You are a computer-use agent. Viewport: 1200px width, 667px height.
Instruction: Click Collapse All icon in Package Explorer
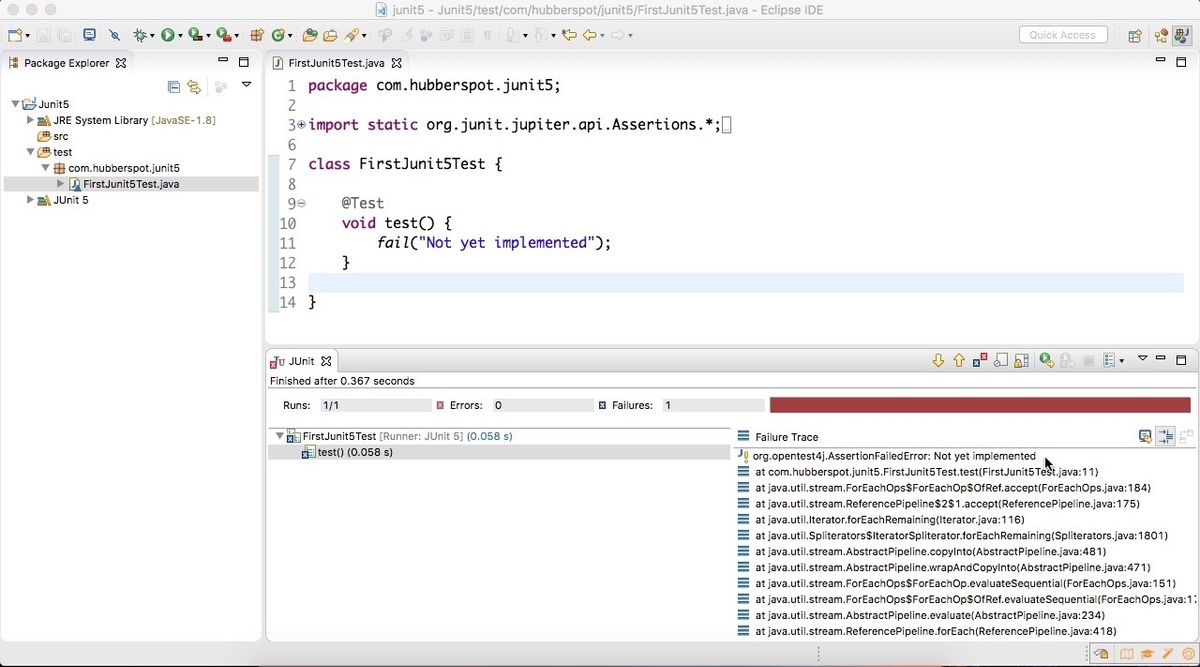pyautogui.click(x=174, y=87)
